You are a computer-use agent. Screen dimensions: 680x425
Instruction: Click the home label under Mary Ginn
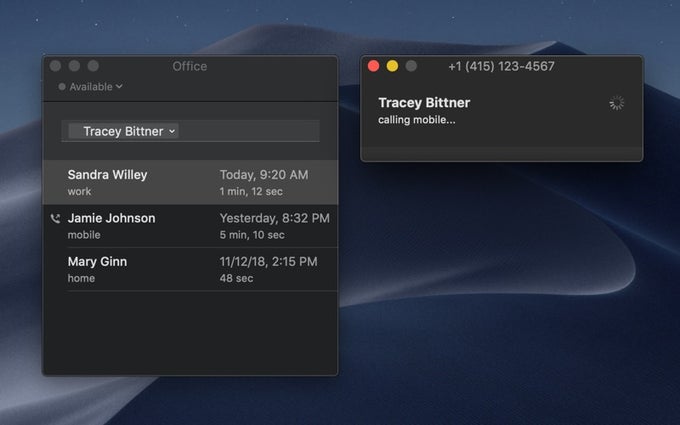pos(81,278)
